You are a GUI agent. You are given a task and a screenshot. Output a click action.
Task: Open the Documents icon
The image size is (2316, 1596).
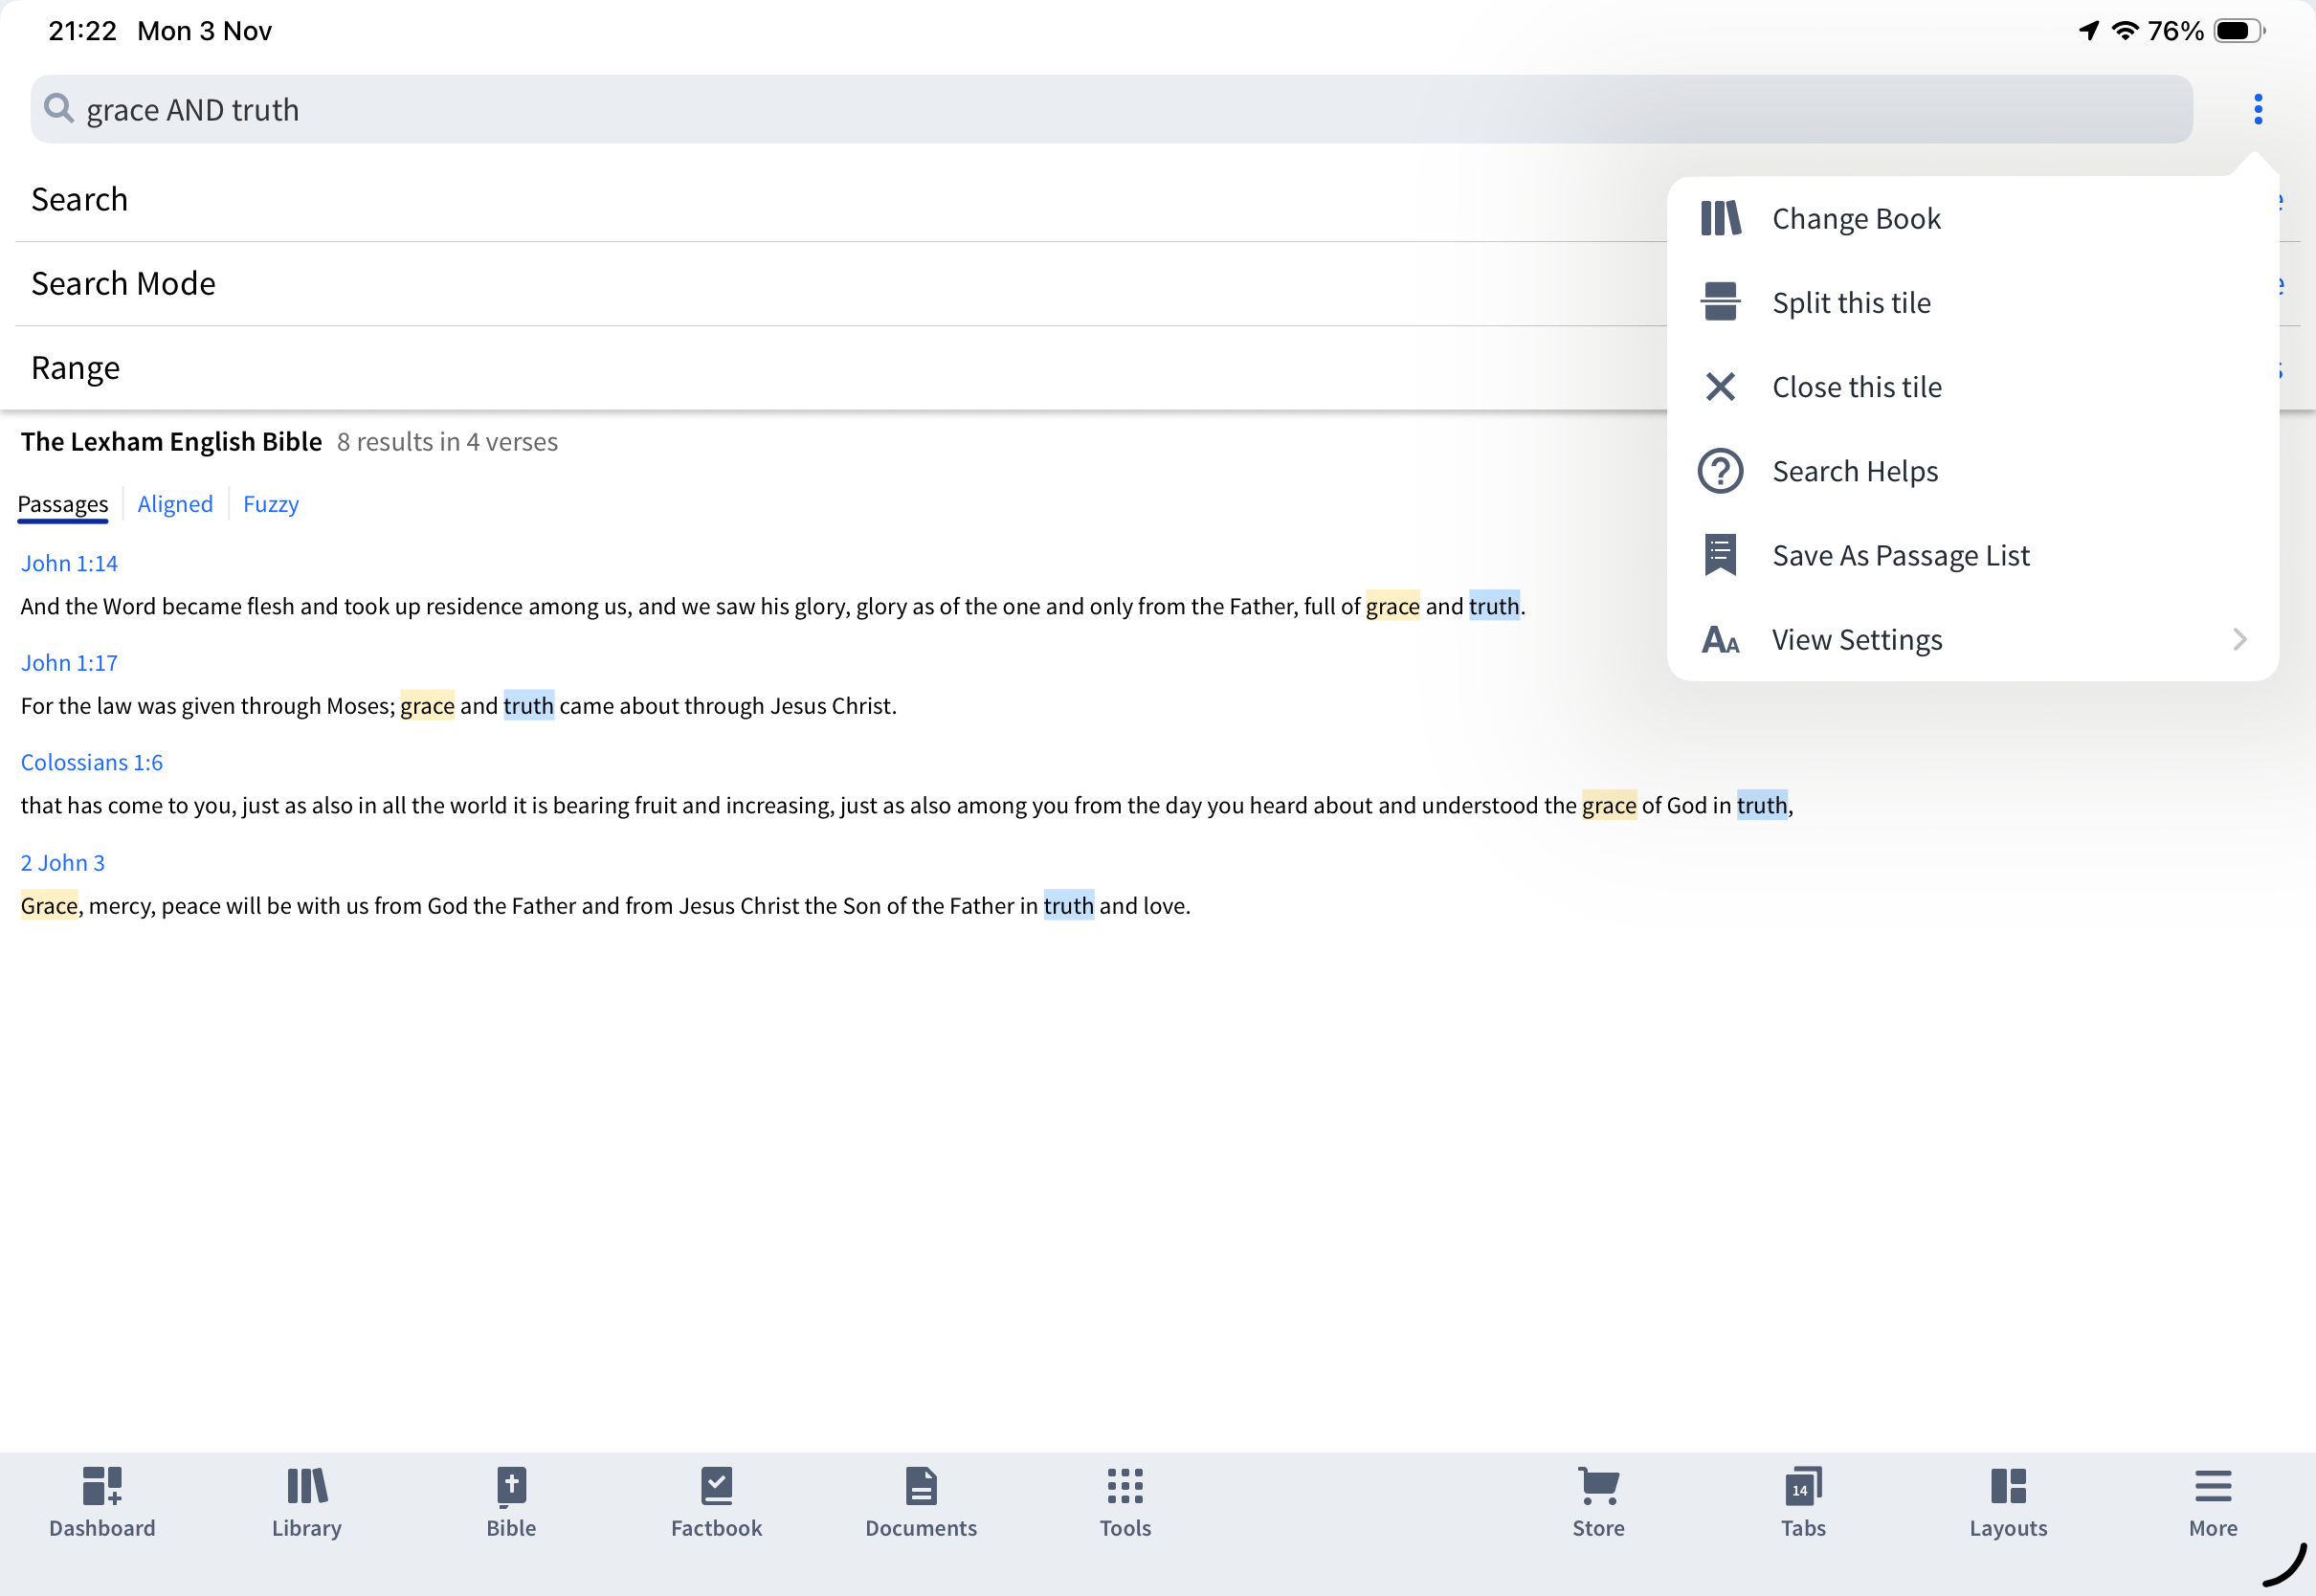[x=920, y=1501]
